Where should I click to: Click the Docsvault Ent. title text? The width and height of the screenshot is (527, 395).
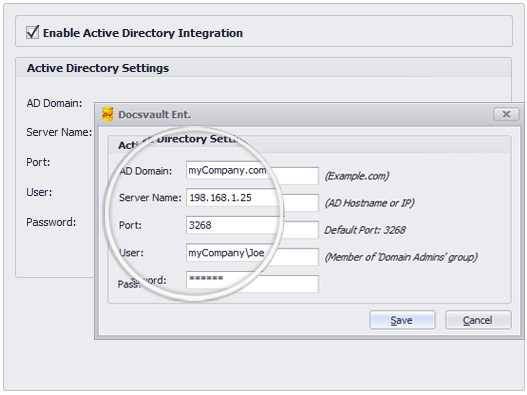[x=154, y=115]
